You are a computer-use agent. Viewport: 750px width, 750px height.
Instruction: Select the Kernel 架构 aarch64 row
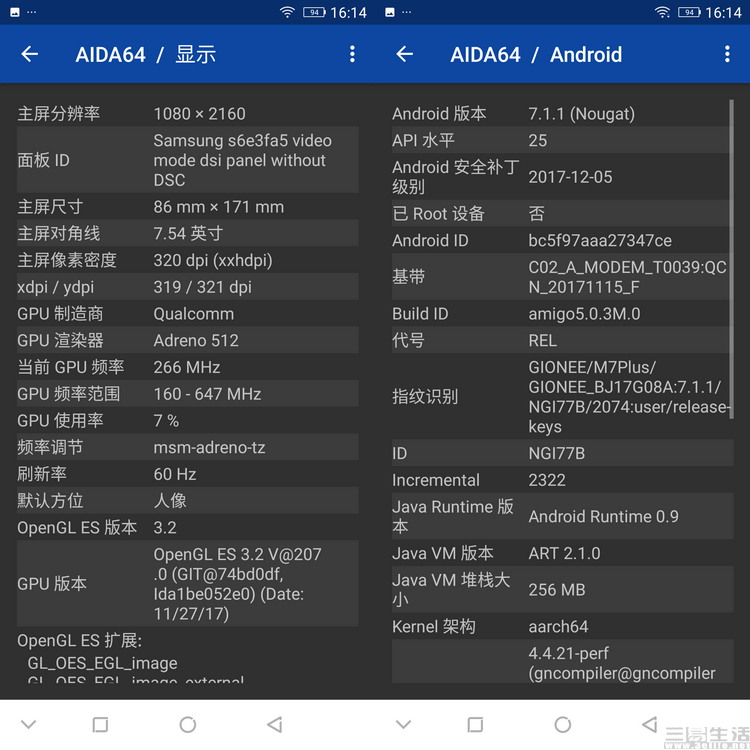point(562,626)
